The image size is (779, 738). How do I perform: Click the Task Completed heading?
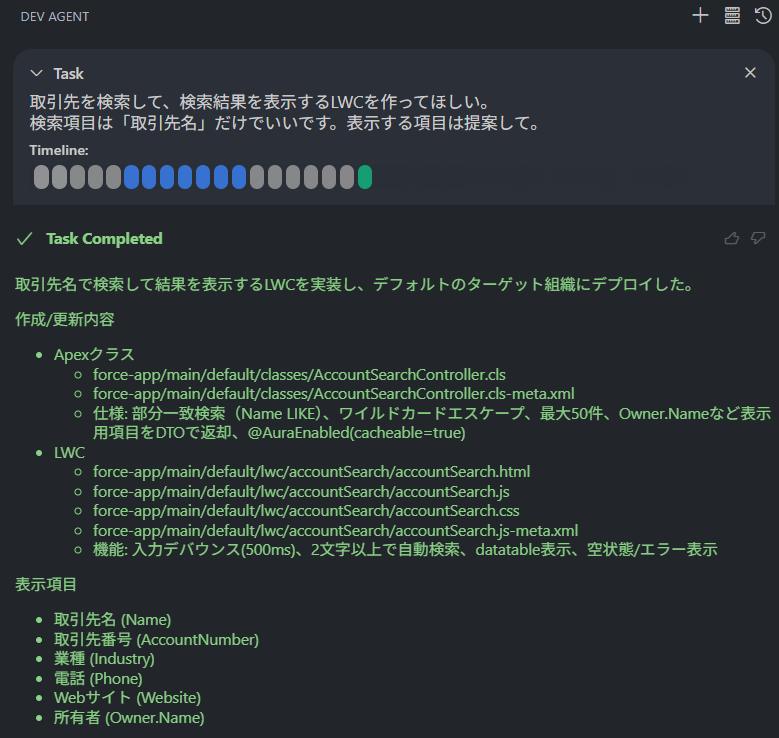point(104,239)
